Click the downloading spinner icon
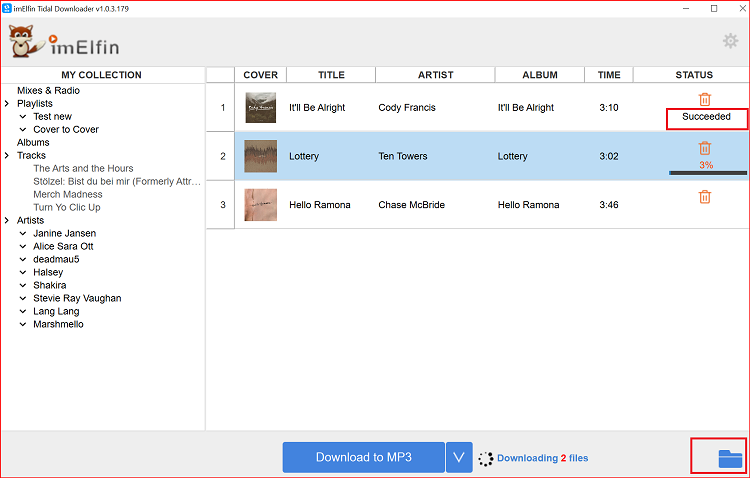This screenshot has width=750, height=478. (485, 458)
